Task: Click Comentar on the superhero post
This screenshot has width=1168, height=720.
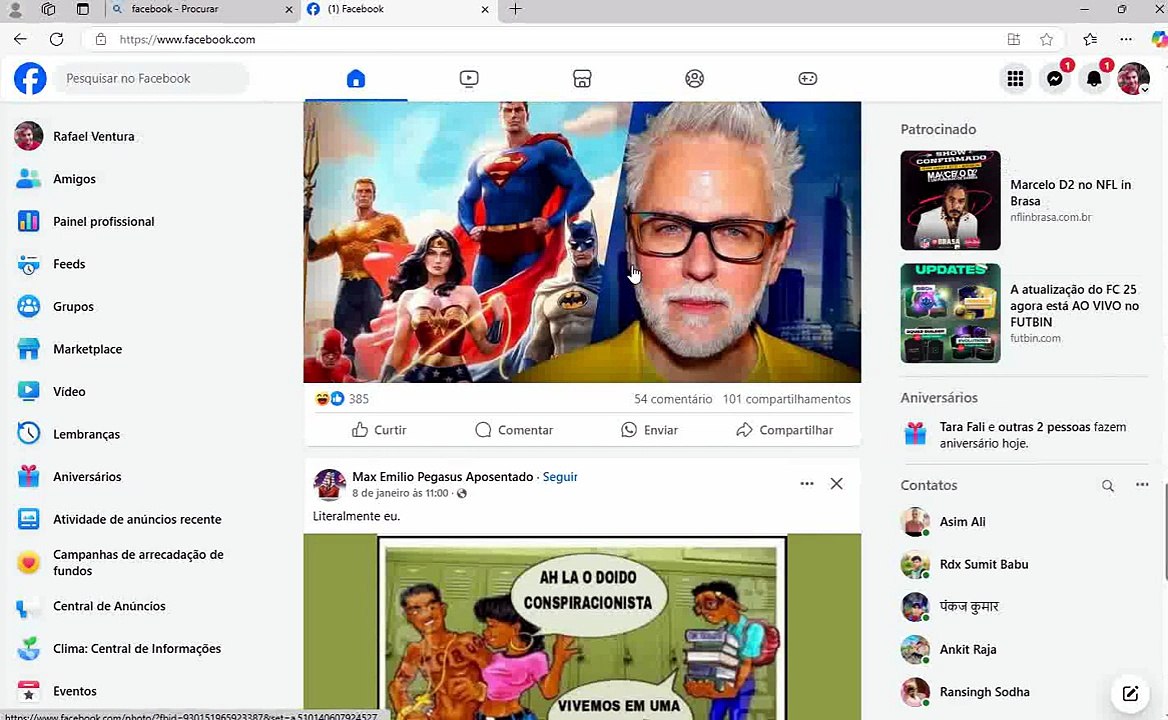Action: [x=514, y=430]
